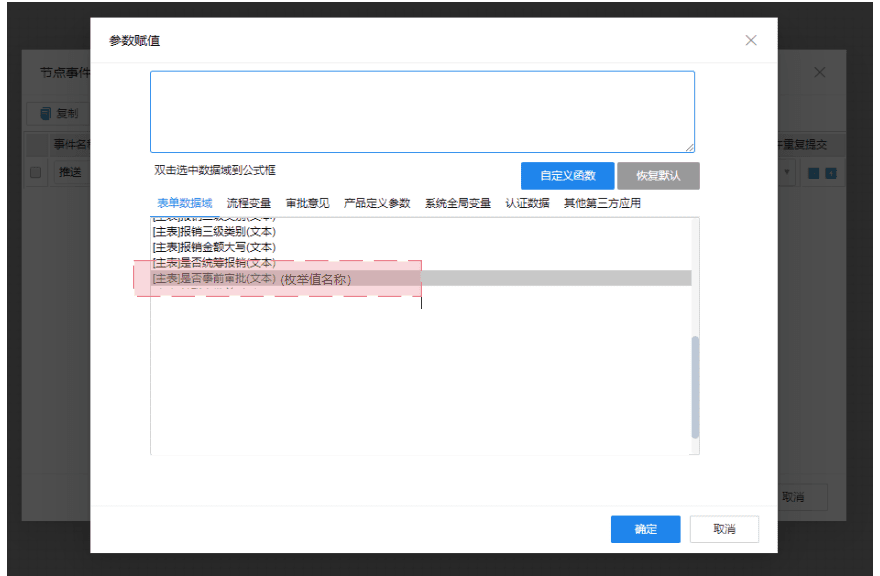Open dropdown arrow in background row

(x=787, y=172)
